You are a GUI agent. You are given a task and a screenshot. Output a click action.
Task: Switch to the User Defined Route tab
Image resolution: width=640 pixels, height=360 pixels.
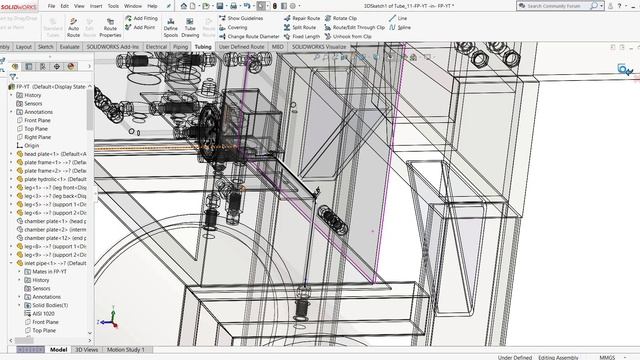click(x=242, y=47)
